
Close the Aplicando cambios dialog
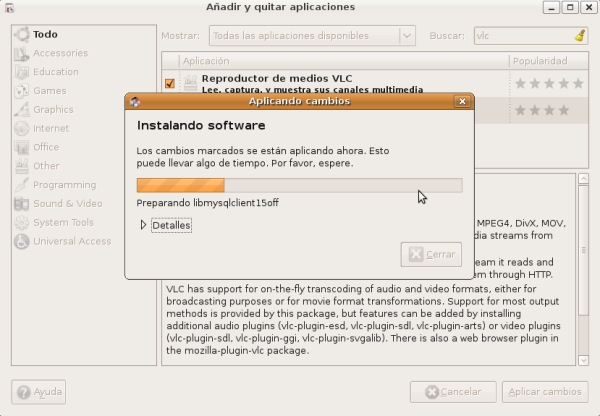pyautogui.click(x=461, y=101)
